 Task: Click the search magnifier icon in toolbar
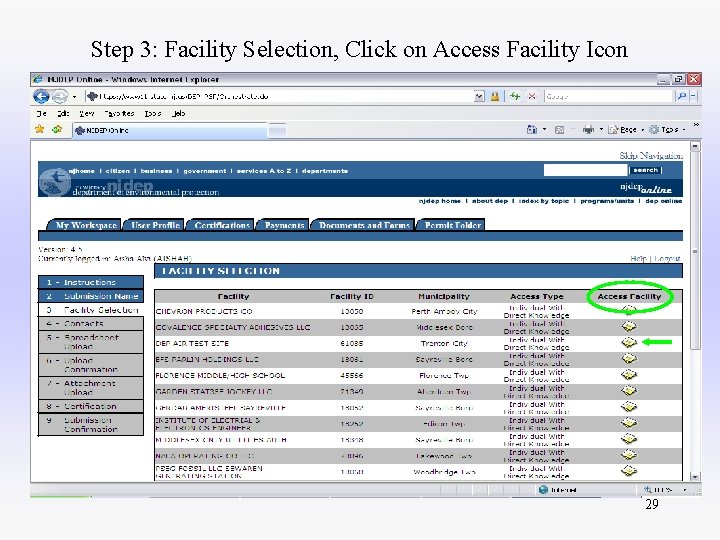[681, 96]
